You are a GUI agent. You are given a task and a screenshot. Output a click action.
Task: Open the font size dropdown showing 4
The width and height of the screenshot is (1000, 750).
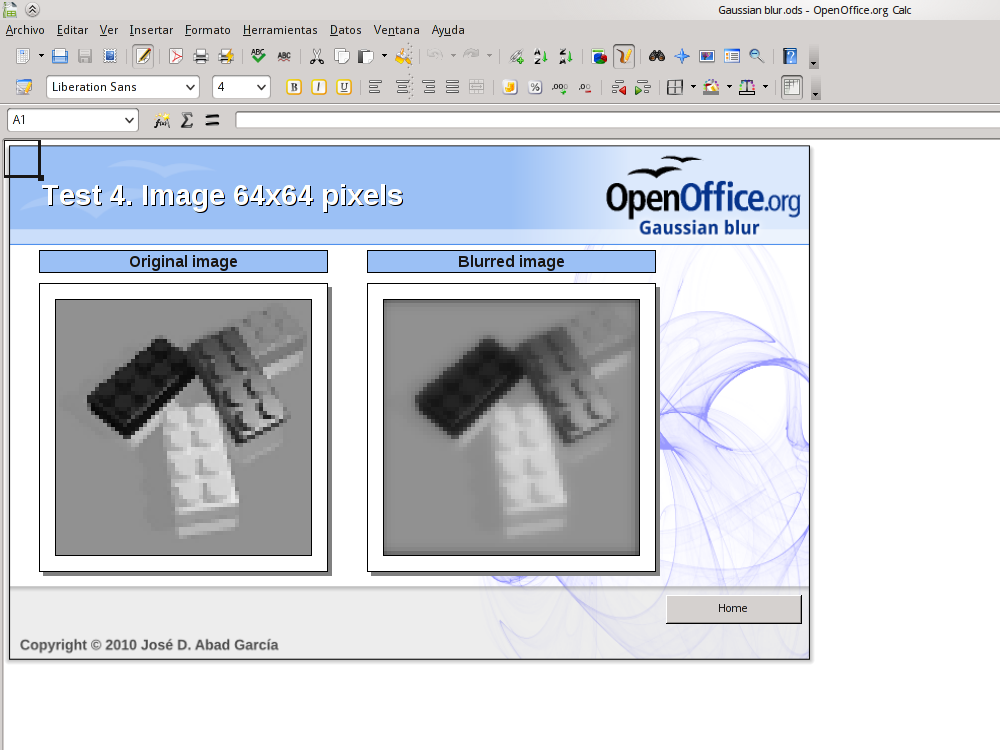pos(261,87)
